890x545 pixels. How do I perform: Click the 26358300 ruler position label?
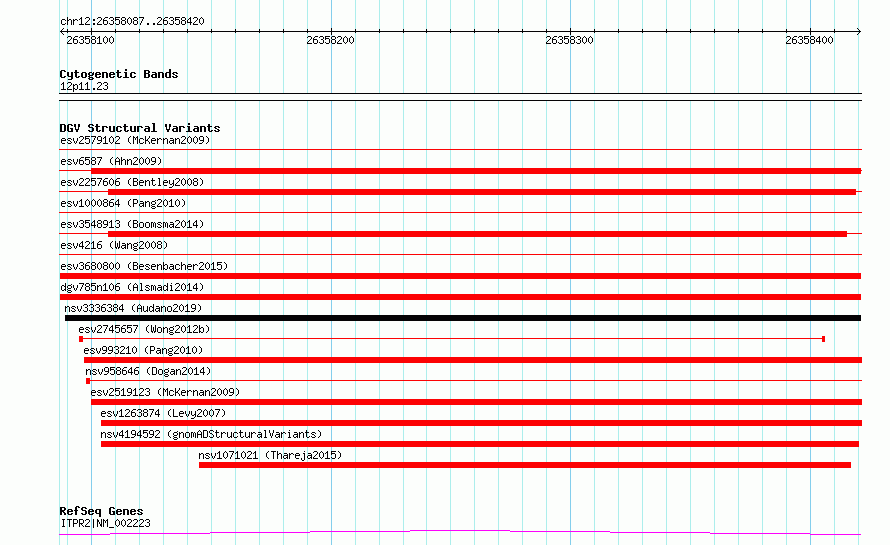(x=569, y=40)
